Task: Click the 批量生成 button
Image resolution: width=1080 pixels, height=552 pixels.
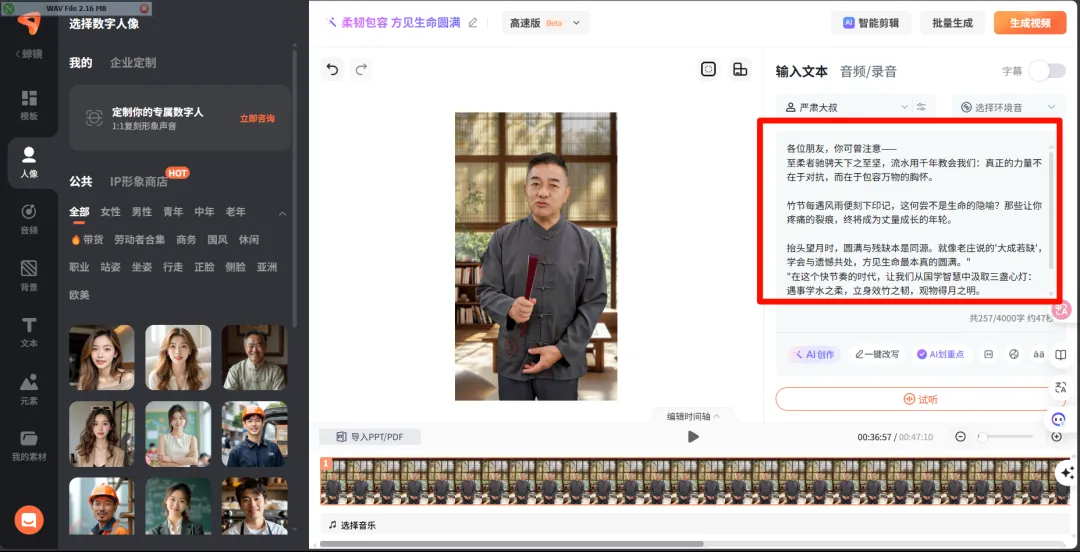Action: [x=953, y=23]
